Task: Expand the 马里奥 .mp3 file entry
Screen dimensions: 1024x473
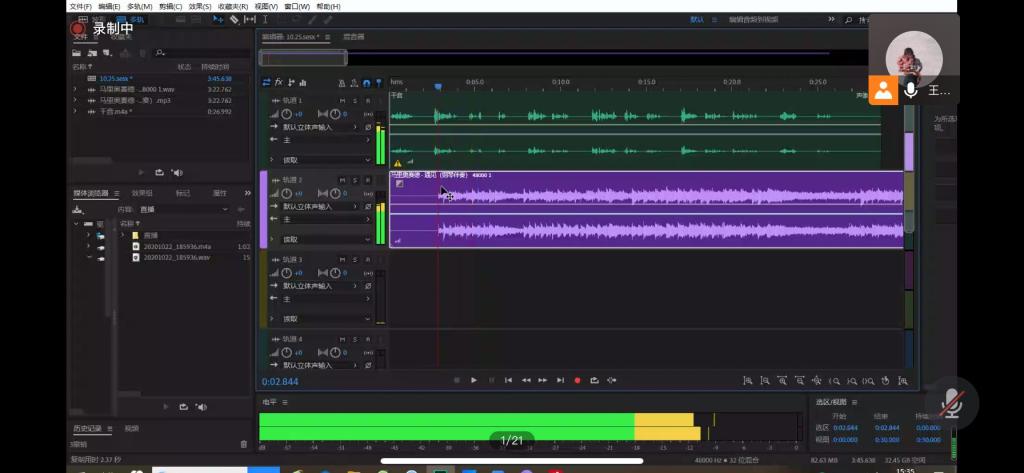Action: coord(75,100)
